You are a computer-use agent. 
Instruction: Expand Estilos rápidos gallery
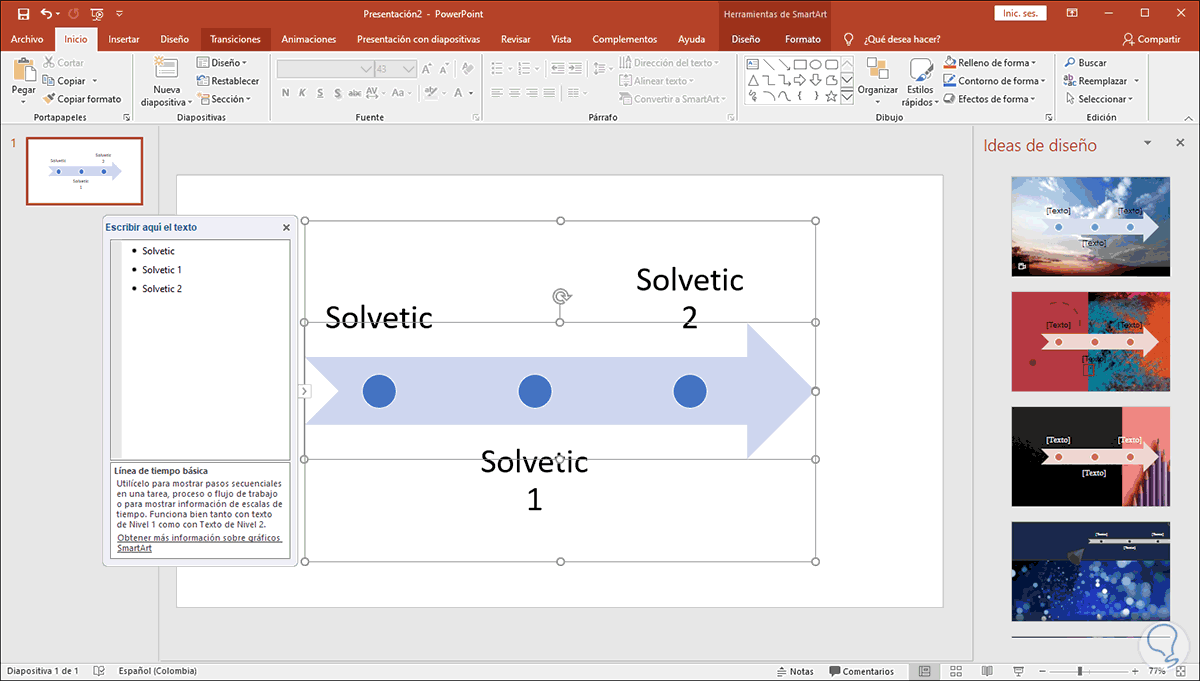pos(920,81)
